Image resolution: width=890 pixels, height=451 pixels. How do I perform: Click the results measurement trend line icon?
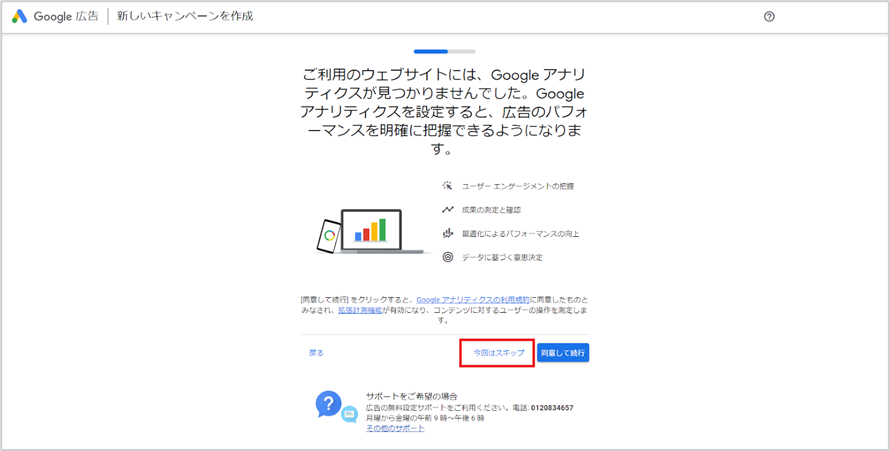tap(448, 209)
